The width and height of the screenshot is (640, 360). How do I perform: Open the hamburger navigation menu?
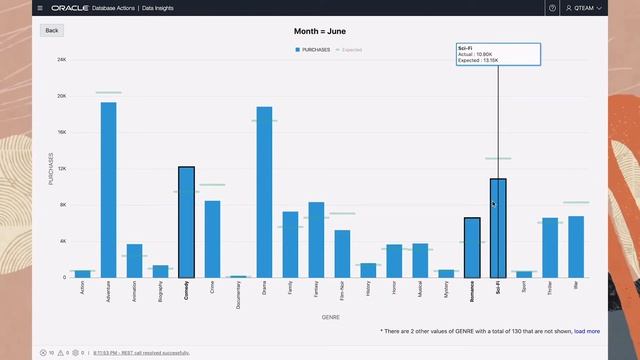pos(40,8)
